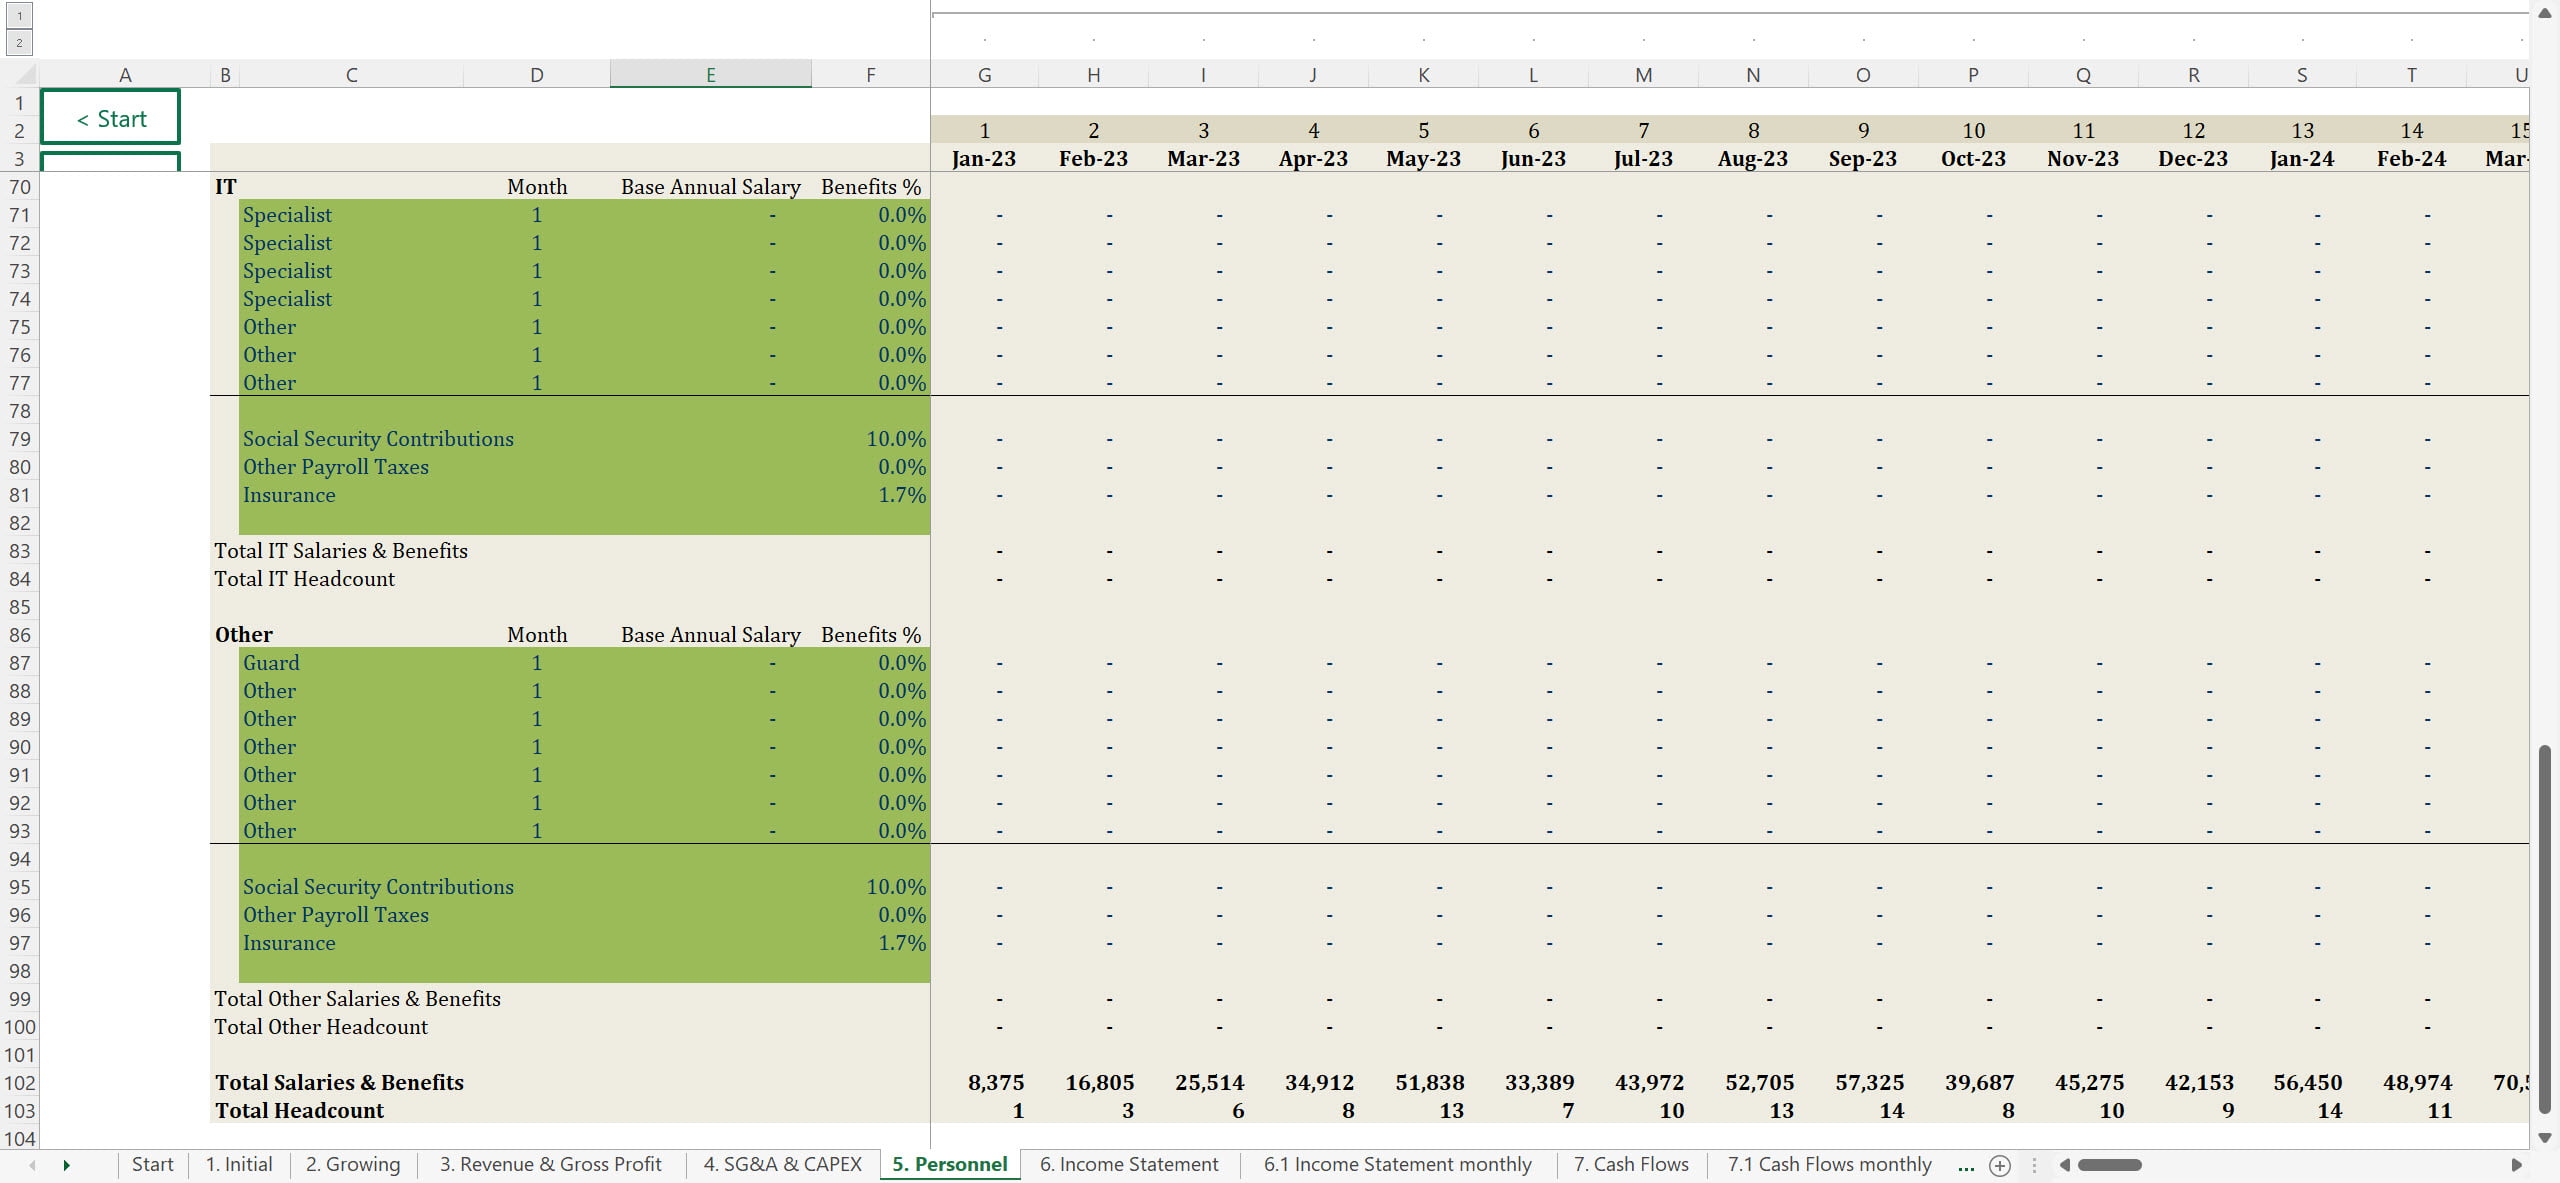2560x1183 pixels.
Task: Click outline level 2 button
Action: pyautogui.click(x=19, y=43)
